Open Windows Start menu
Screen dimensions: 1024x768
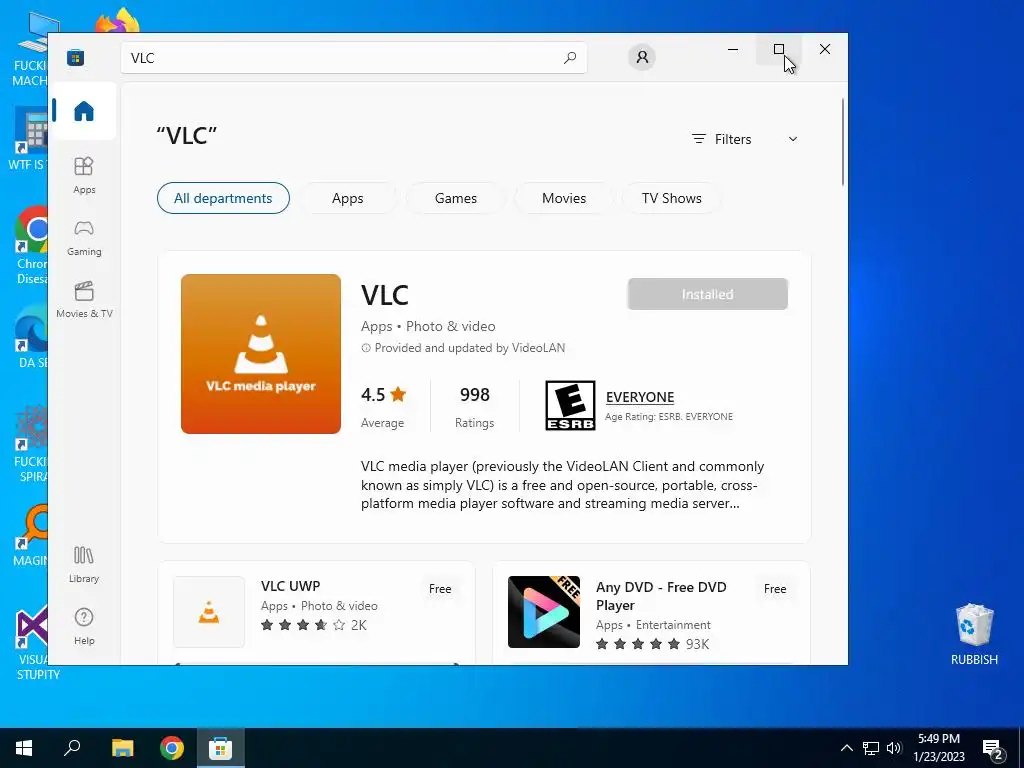pyautogui.click(x=24, y=748)
